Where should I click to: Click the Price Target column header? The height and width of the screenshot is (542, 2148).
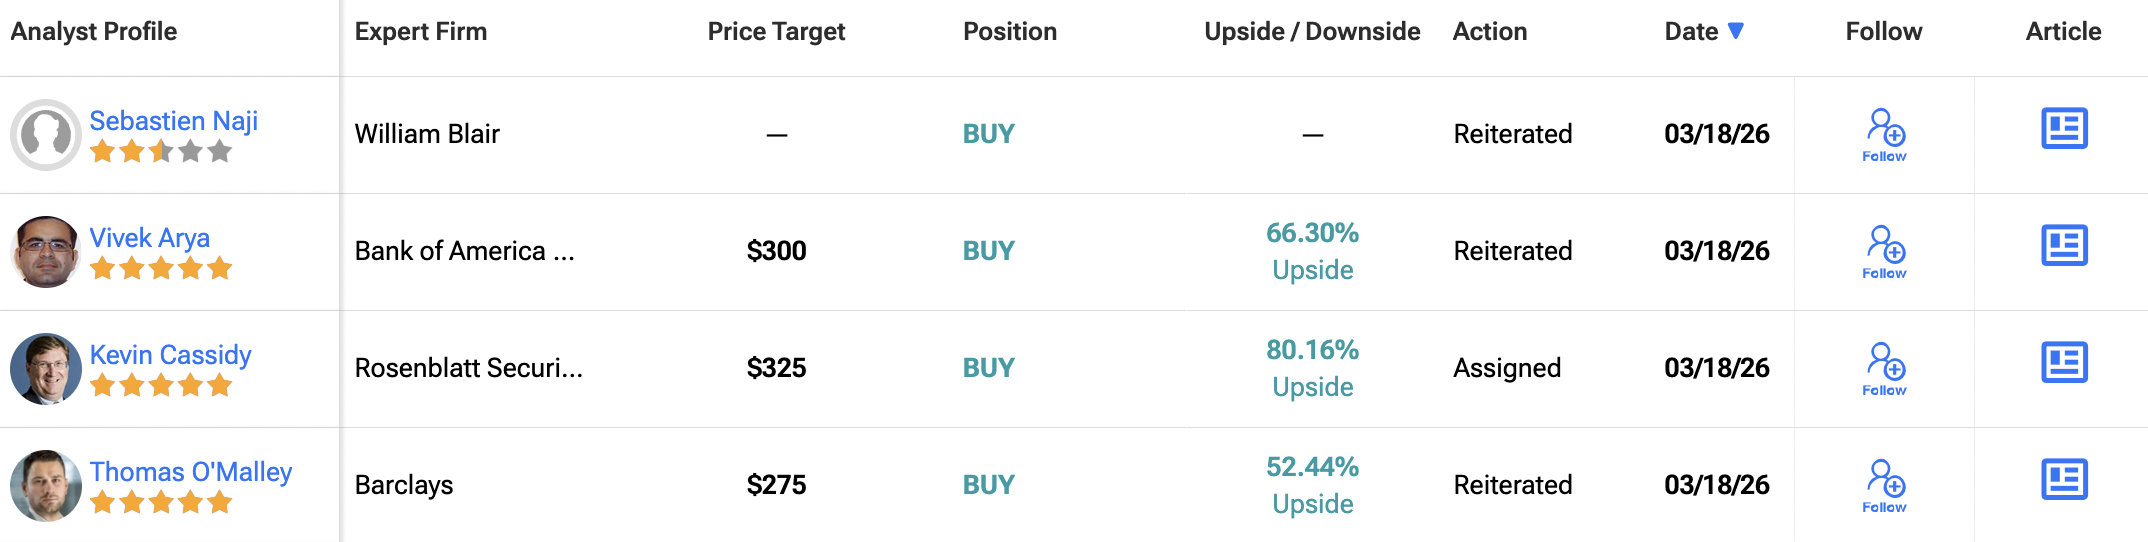(776, 32)
